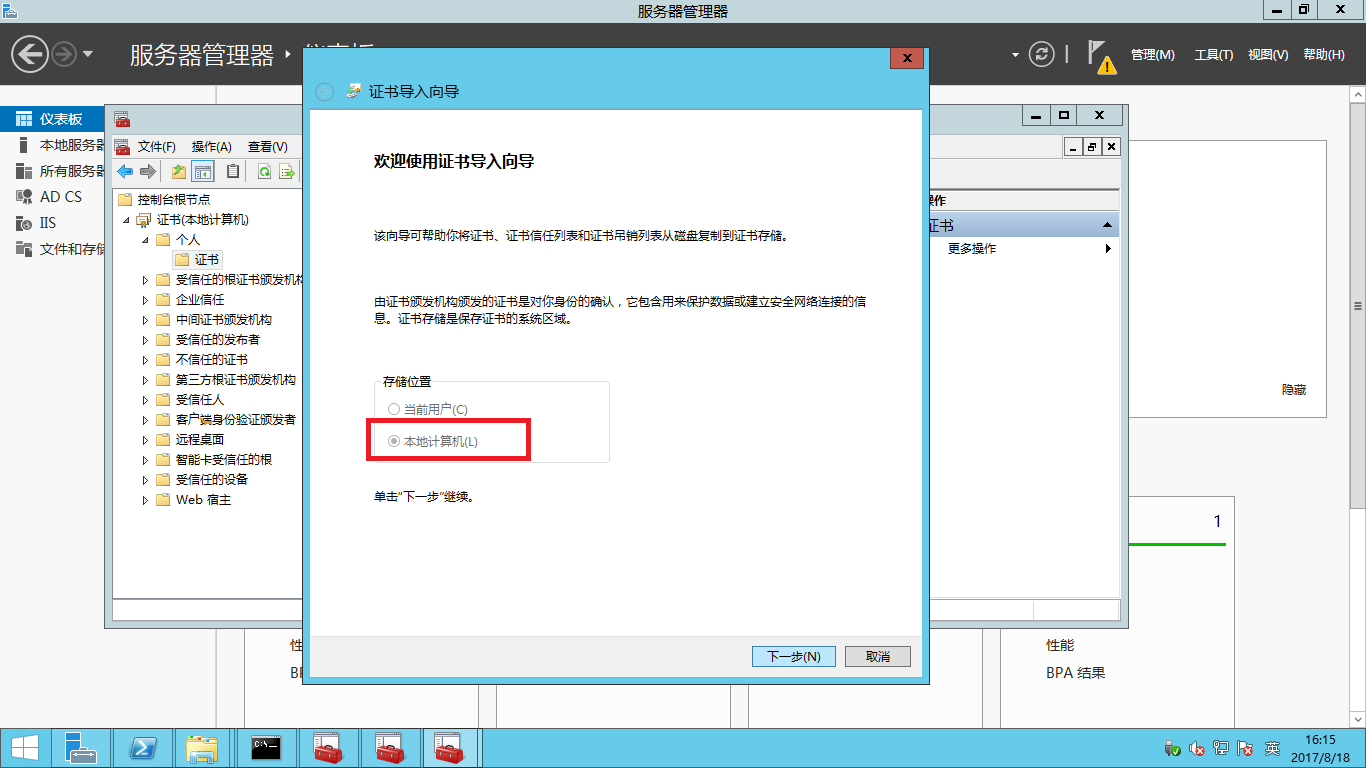Screen dimensions: 1366x768
Task: Open the 管理(M) menu
Action: coord(1152,55)
